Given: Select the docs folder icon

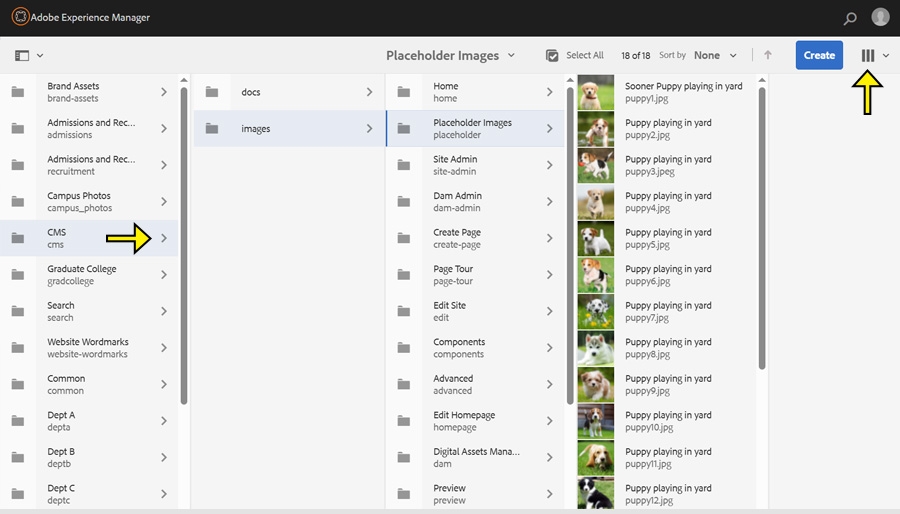Looking at the screenshot, I should coord(212,92).
